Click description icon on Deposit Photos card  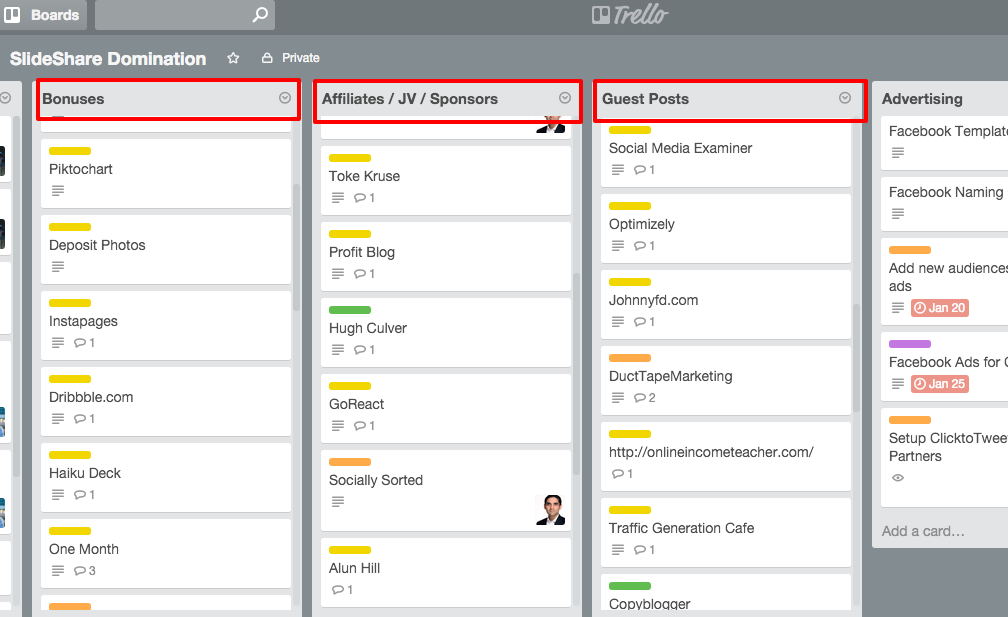[58, 266]
